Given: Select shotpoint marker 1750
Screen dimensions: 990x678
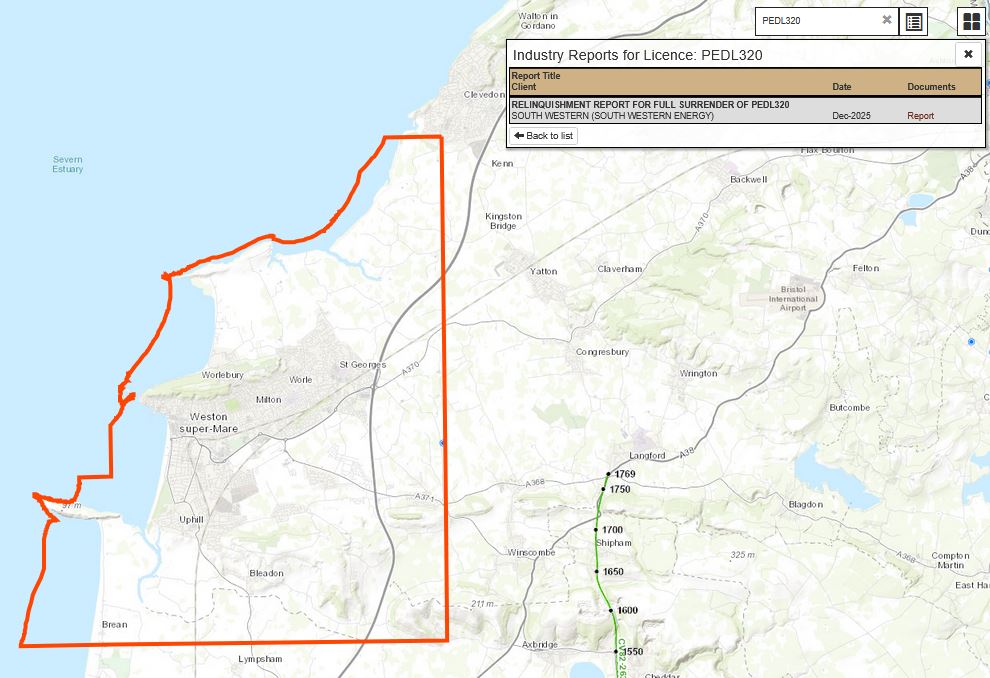Looking at the screenshot, I should 603,490.
